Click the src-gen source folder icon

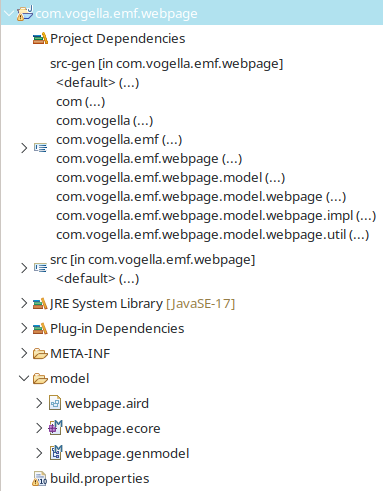tap(40, 148)
